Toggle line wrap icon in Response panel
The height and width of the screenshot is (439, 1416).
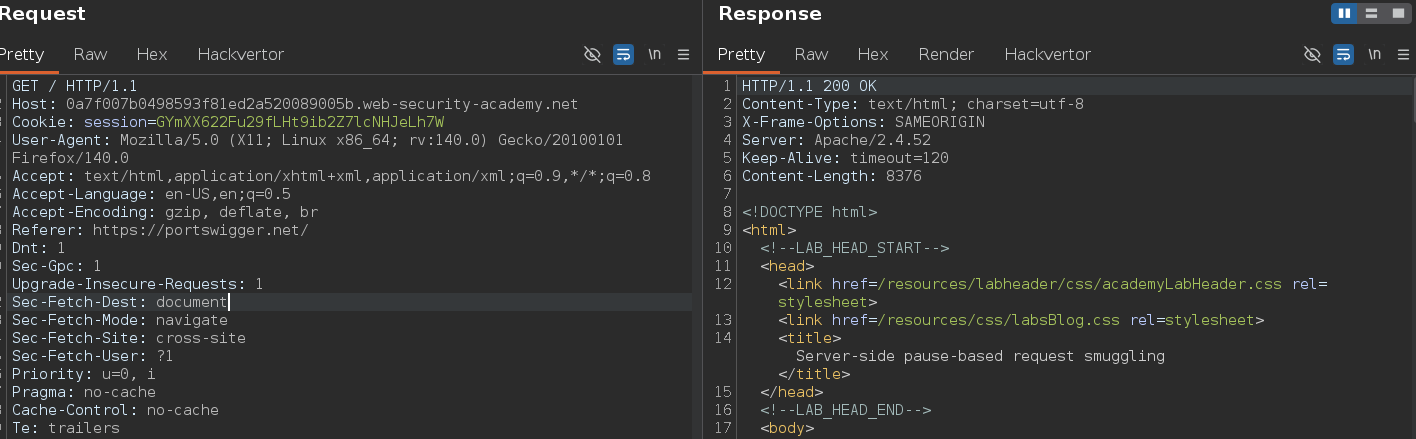tap(1344, 54)
